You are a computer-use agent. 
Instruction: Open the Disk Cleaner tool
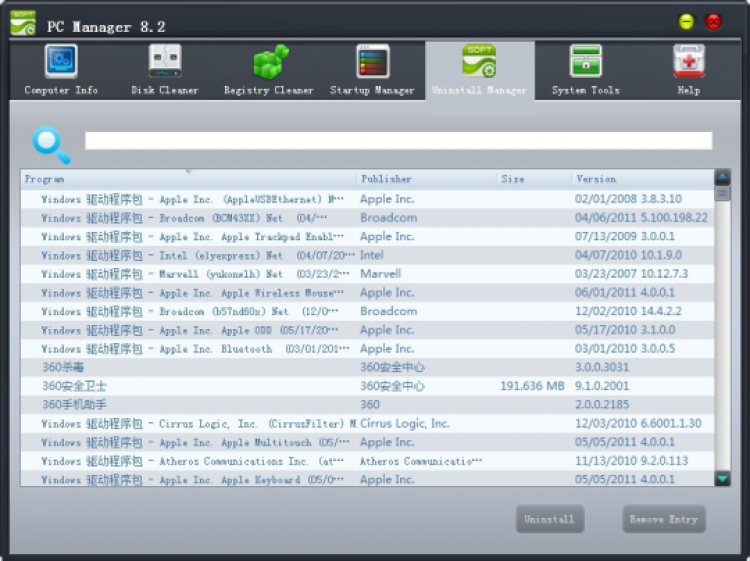tap(165, 70)
